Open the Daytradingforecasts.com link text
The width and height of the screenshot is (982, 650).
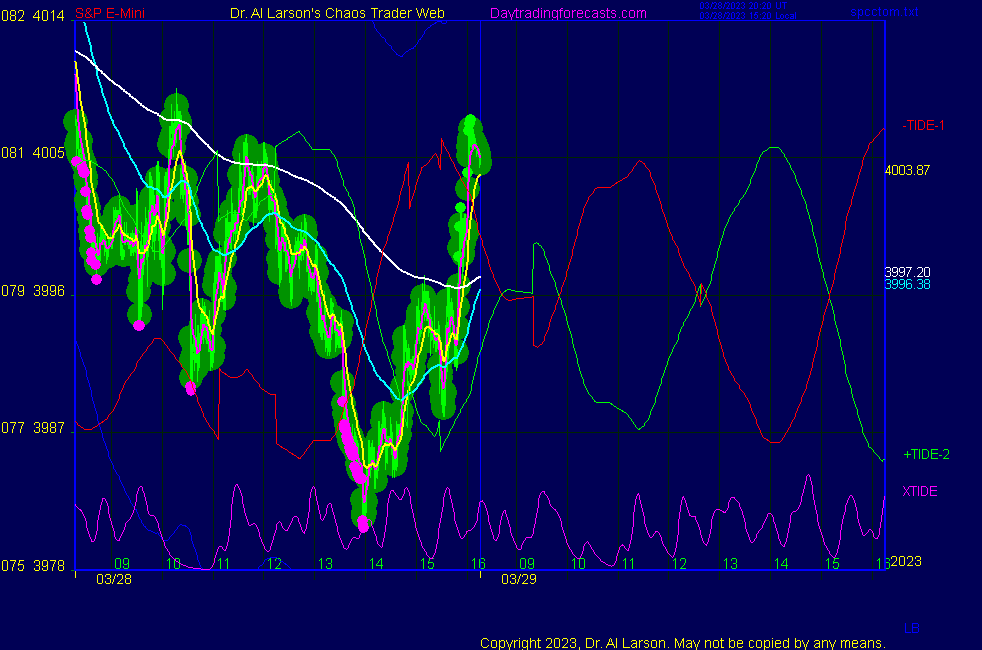(x=568, y=13)
